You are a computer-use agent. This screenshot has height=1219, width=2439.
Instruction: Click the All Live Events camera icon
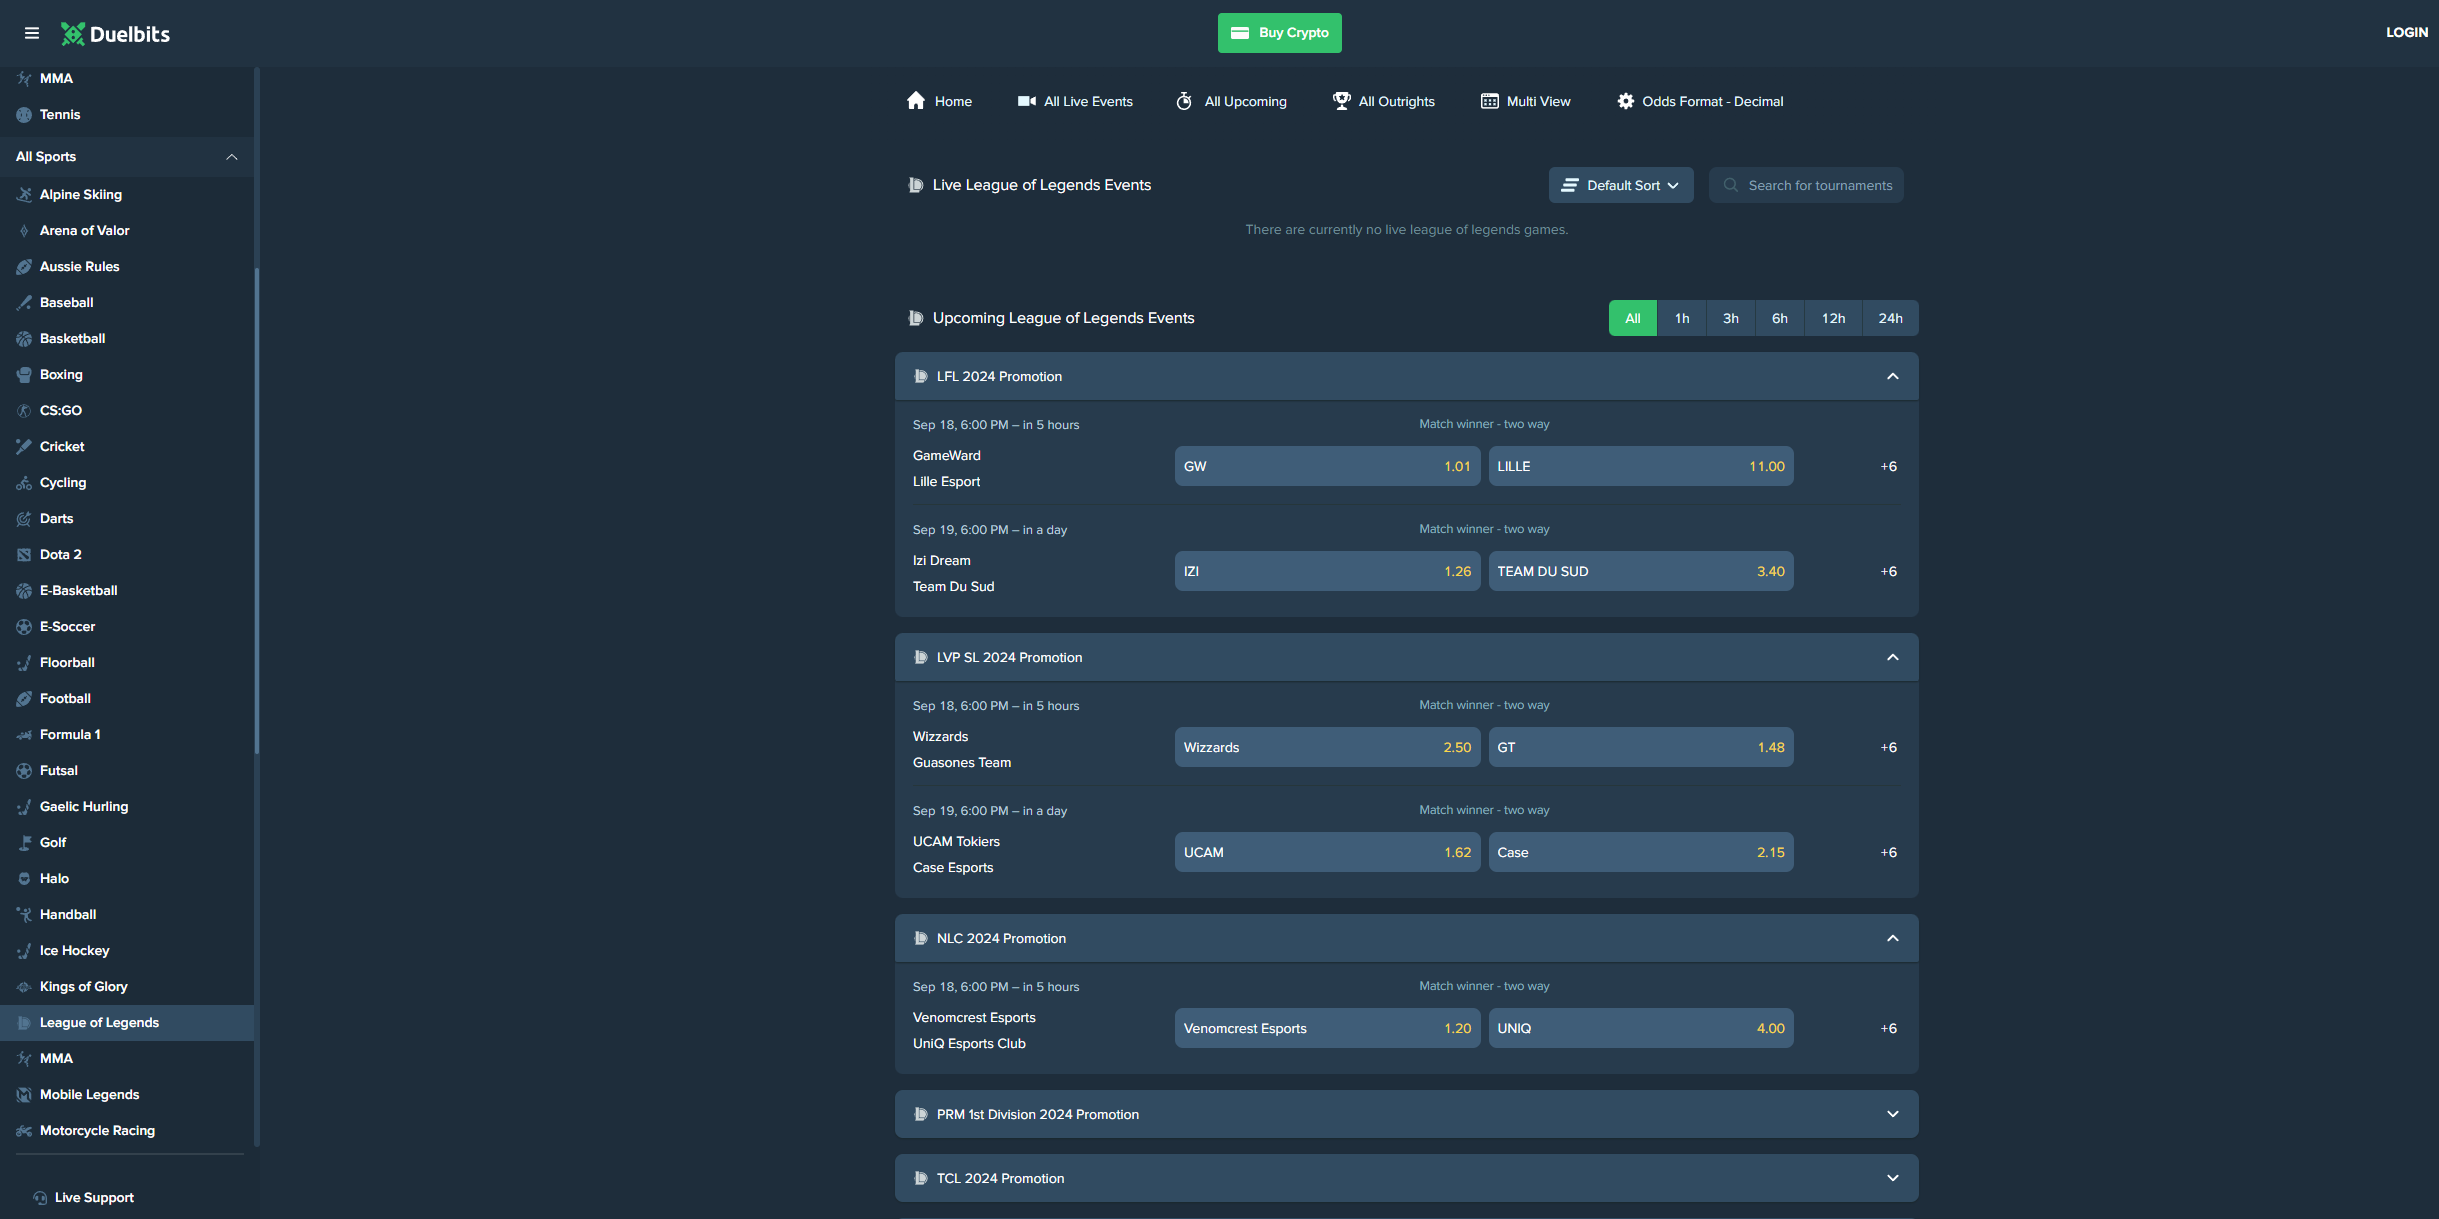tap(1026, 101)
